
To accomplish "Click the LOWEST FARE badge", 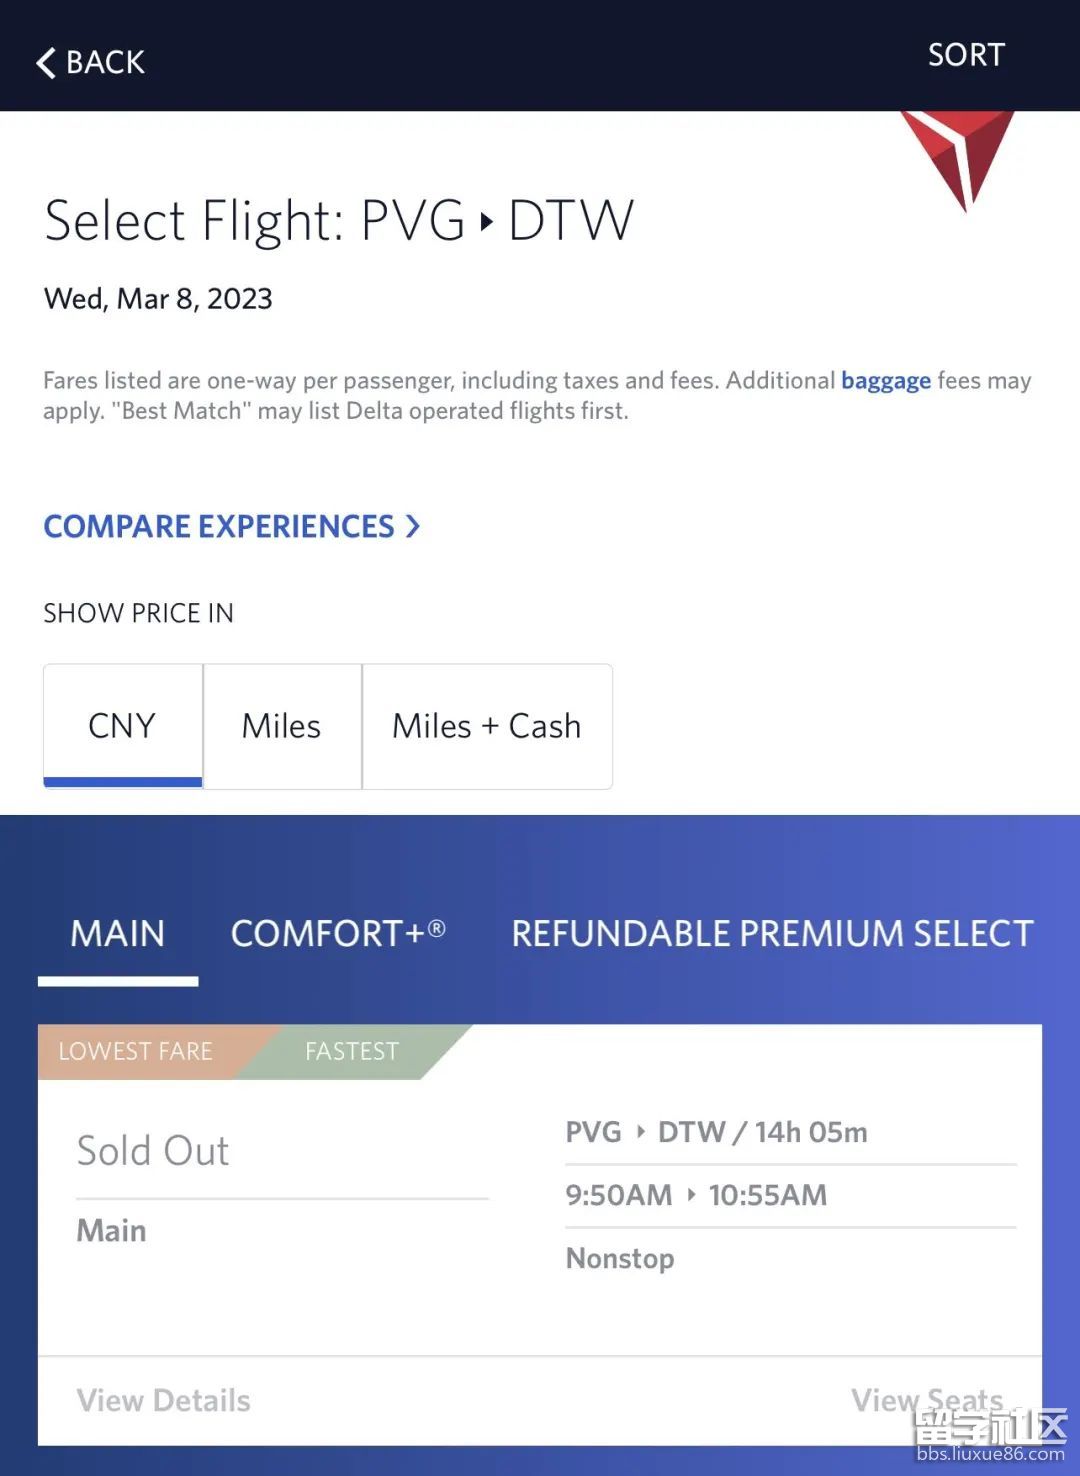I will click(x=136, y=1051).
